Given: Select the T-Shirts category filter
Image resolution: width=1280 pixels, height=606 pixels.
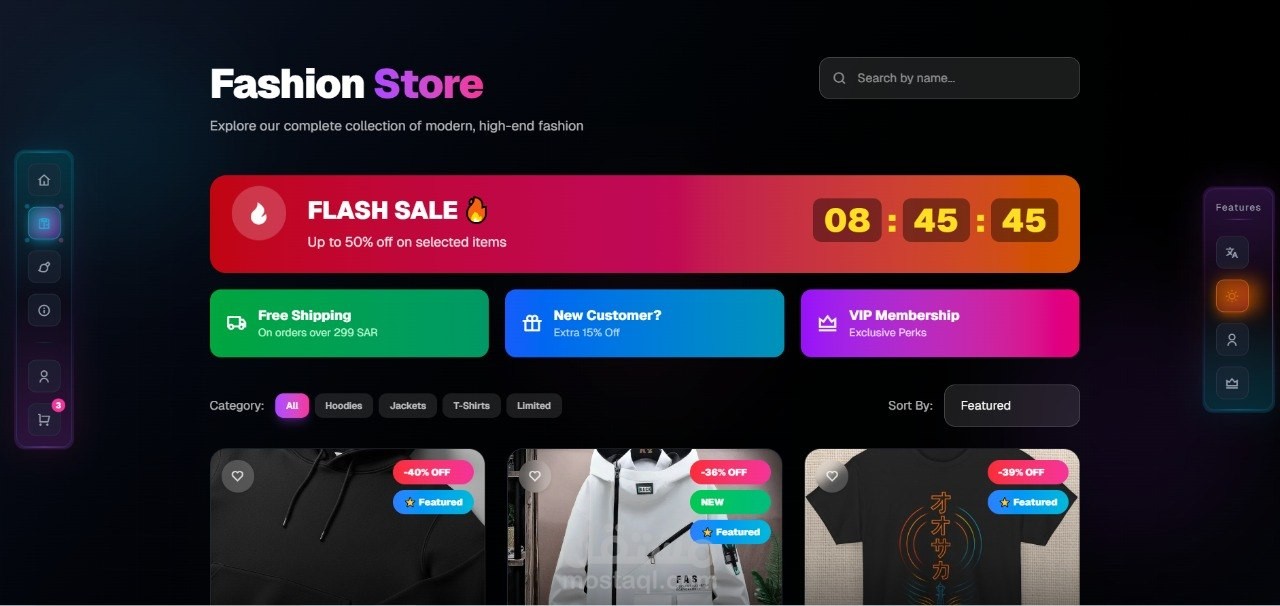Looking at the screenshot, I should click(472, 406).
